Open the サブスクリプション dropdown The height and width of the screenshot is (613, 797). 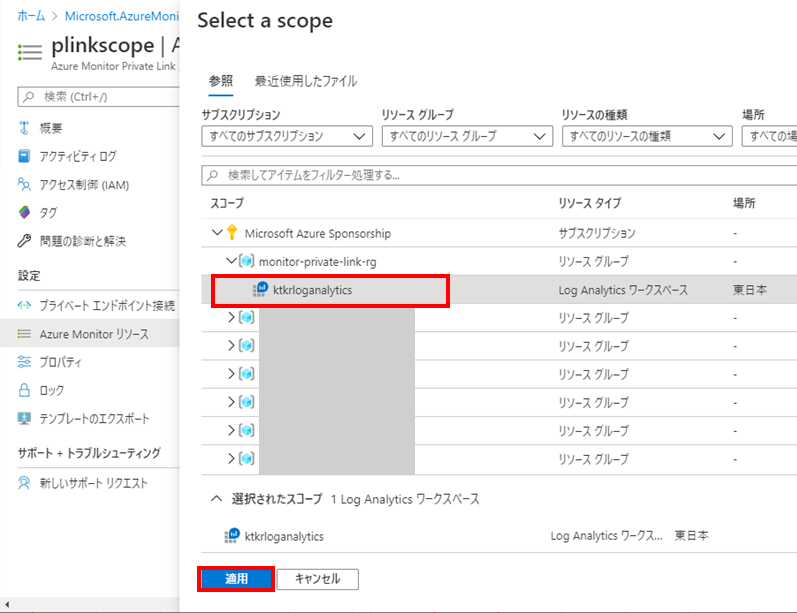(287, 136)
